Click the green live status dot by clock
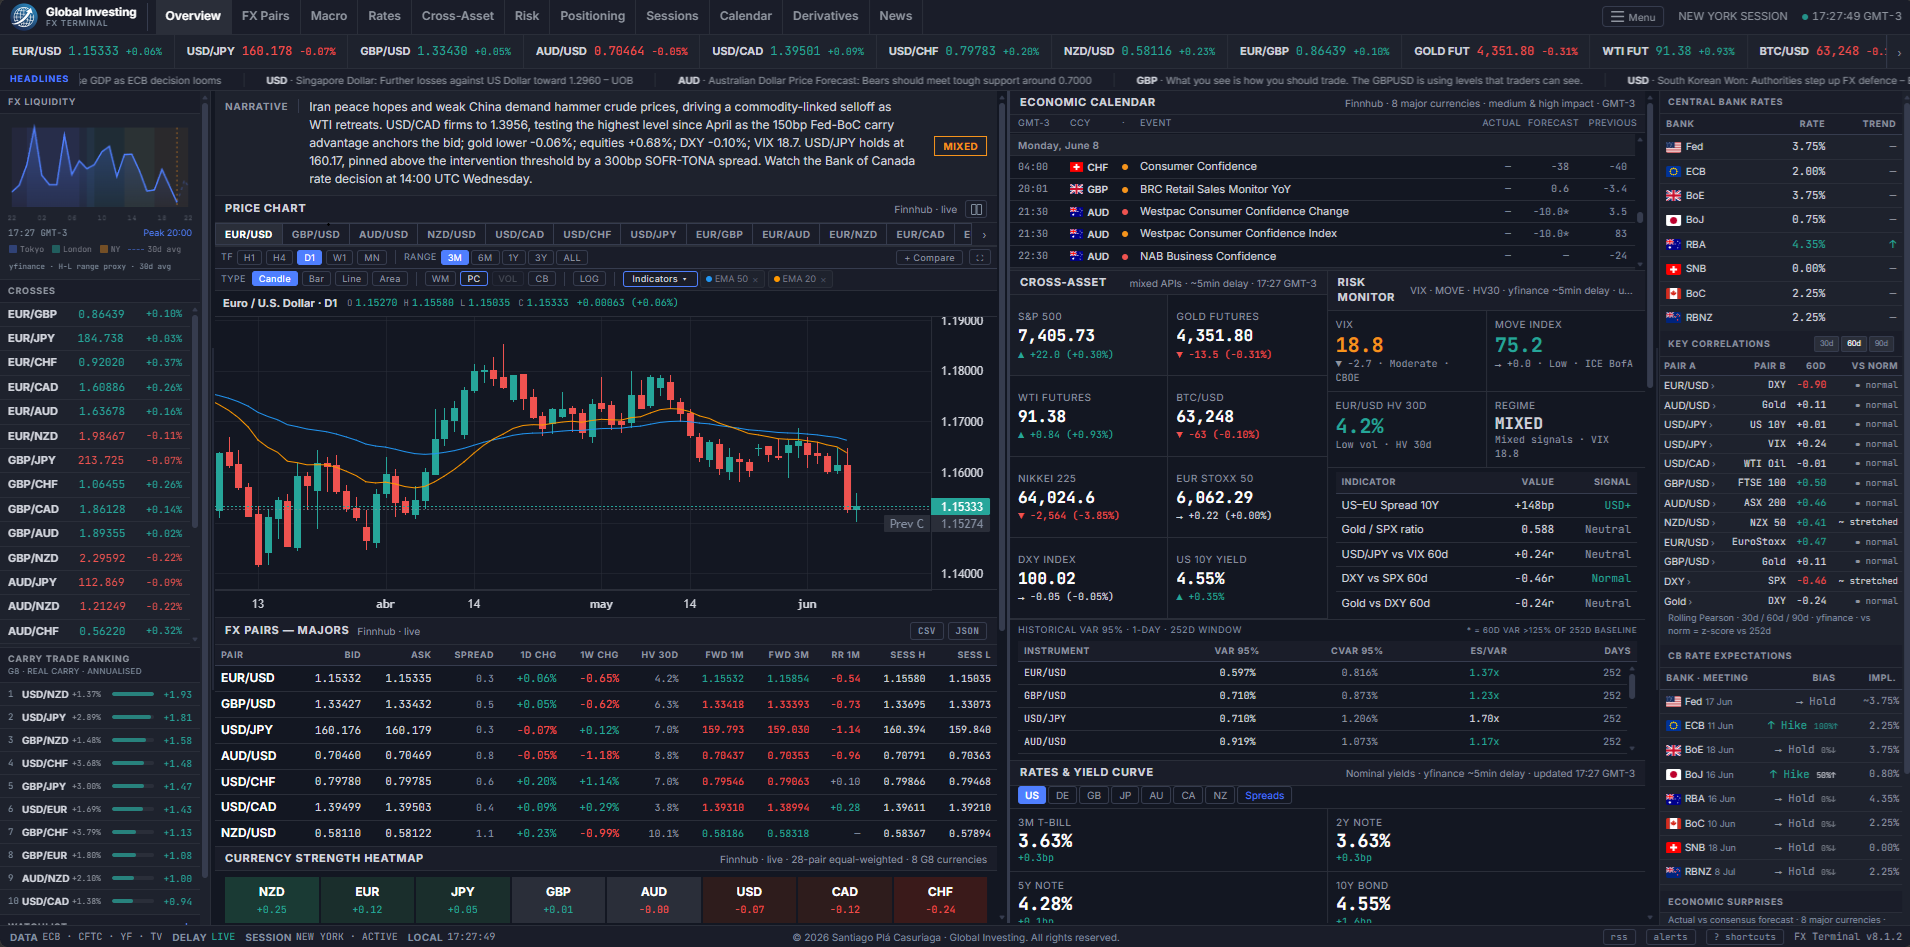Screen dimensions: 1910x947 1805,17
